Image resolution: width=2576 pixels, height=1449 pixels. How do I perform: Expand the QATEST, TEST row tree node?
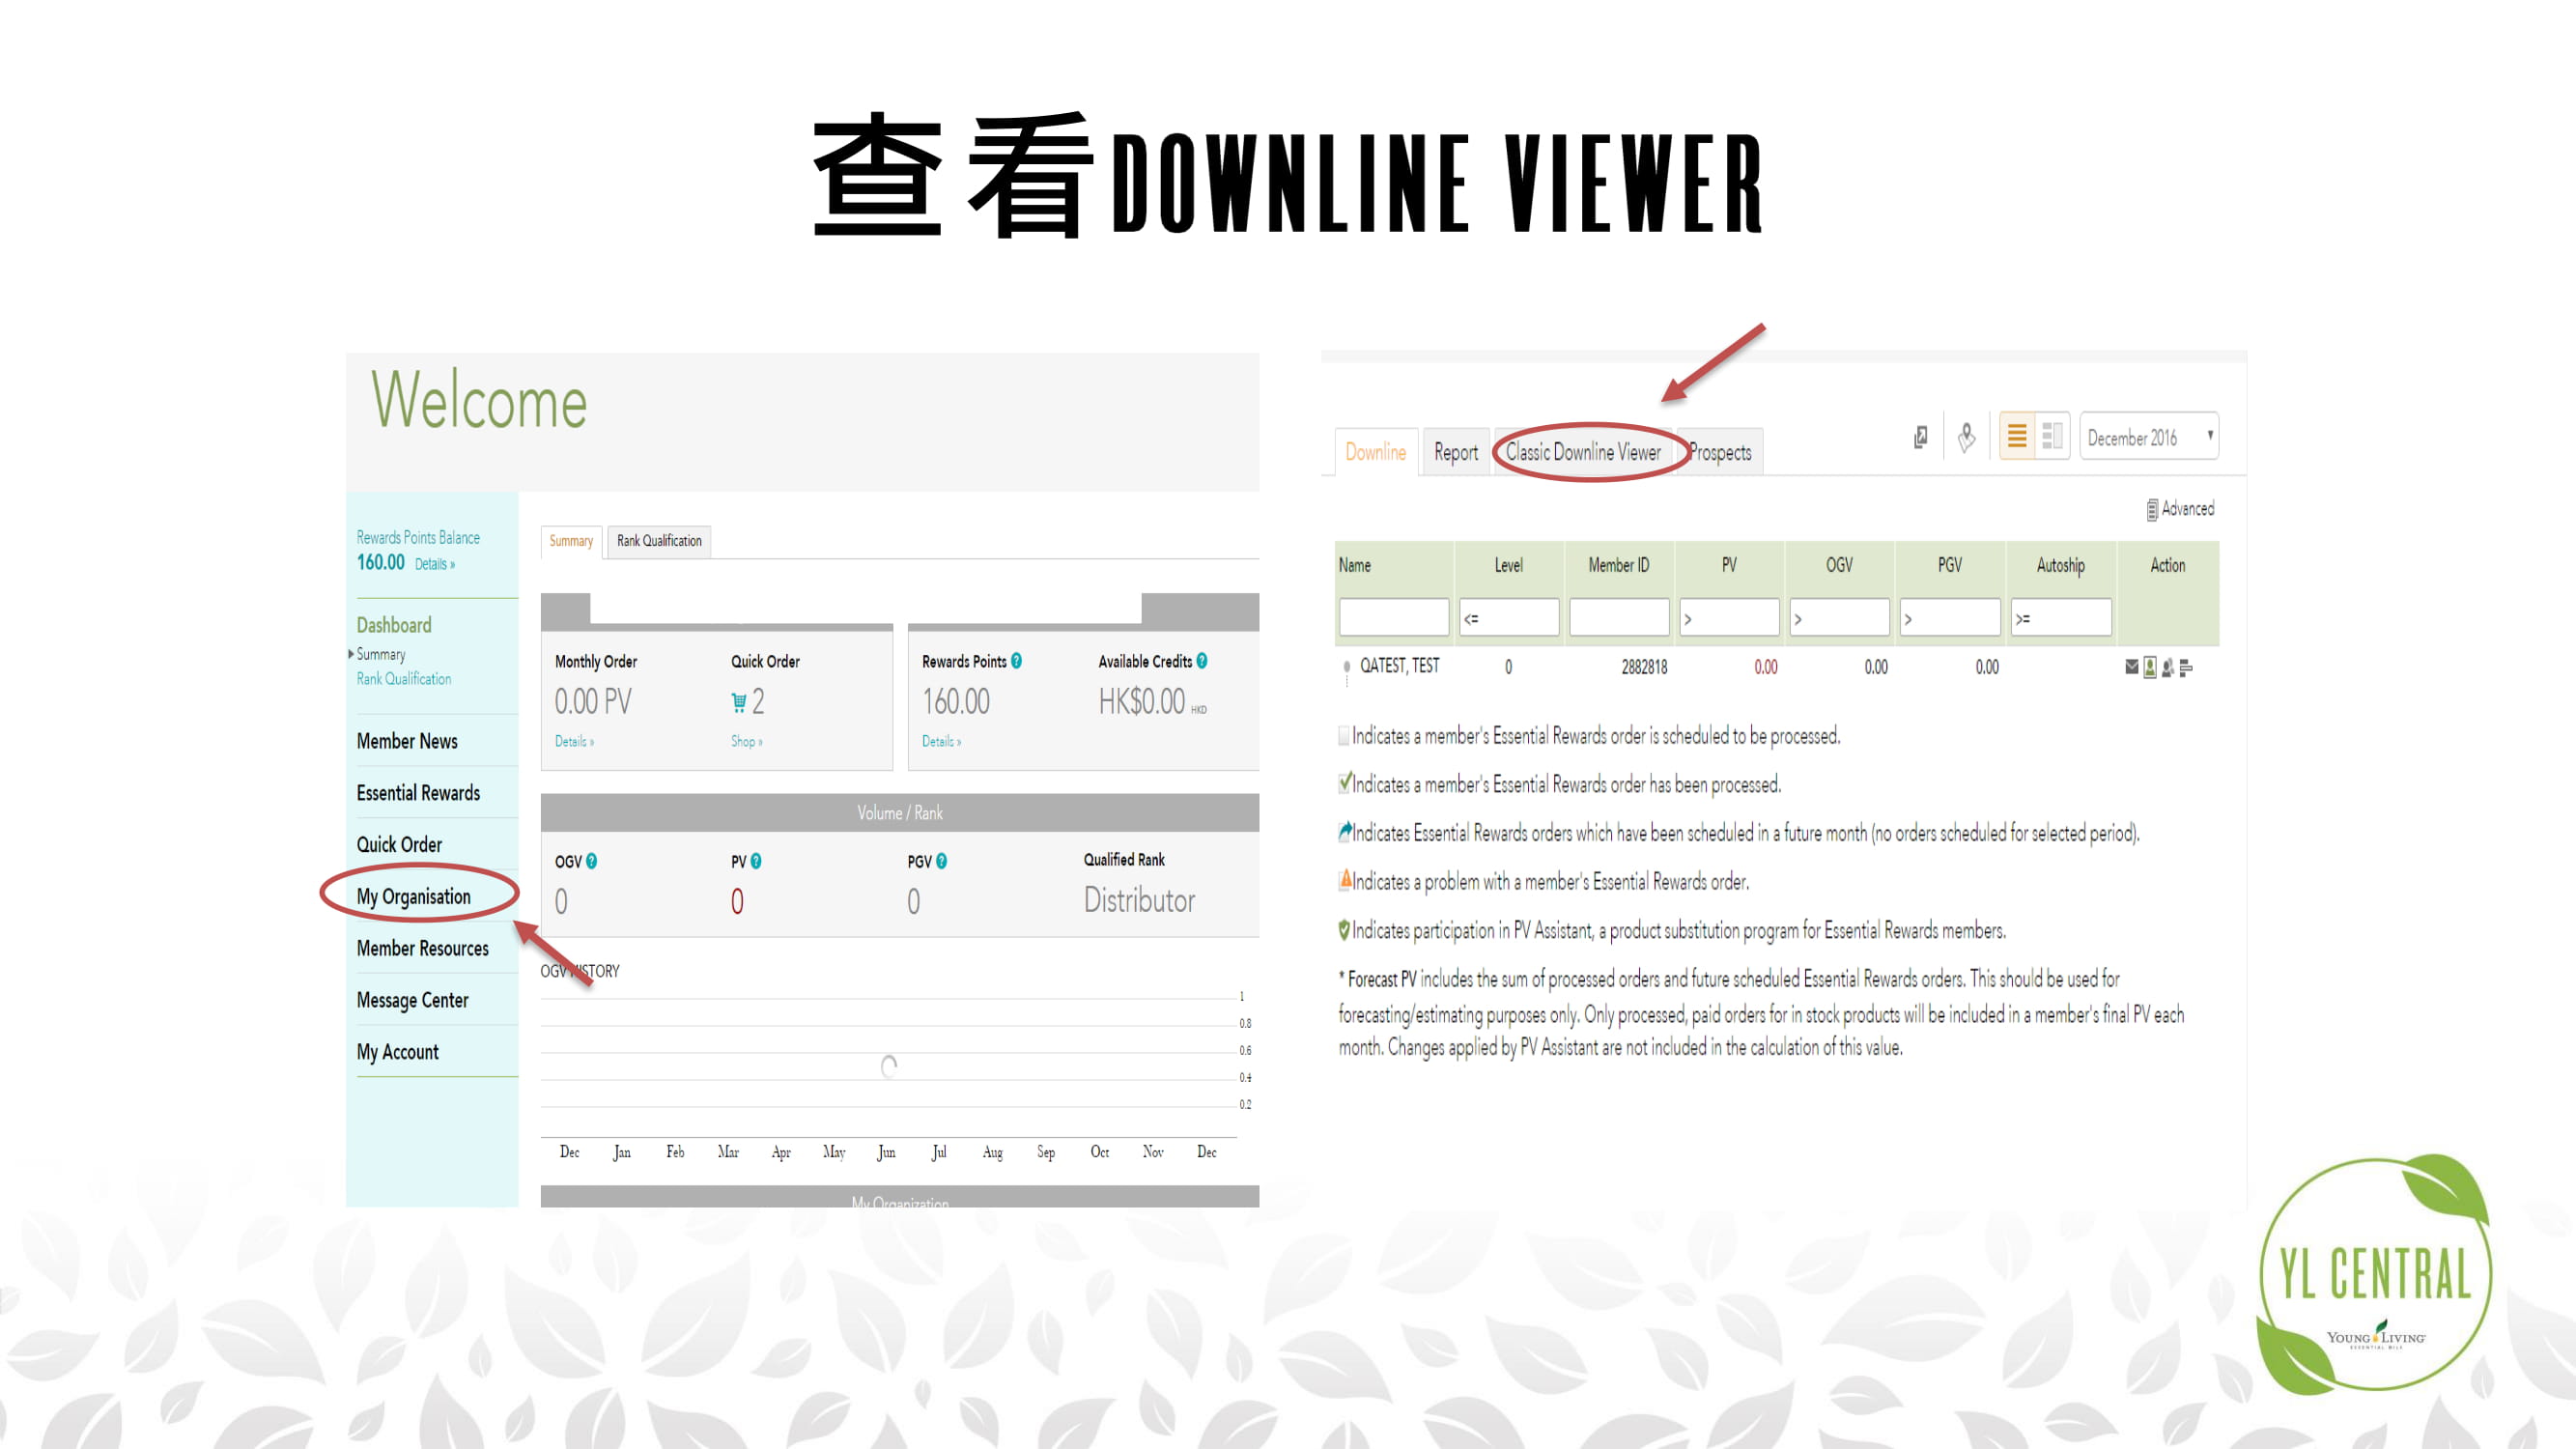(x=1347, y=667)
